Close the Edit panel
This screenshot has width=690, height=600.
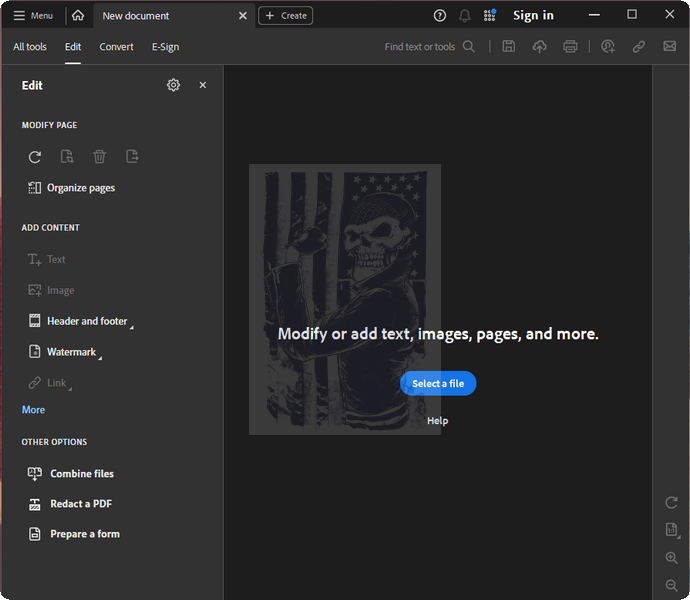click(202, 85)
